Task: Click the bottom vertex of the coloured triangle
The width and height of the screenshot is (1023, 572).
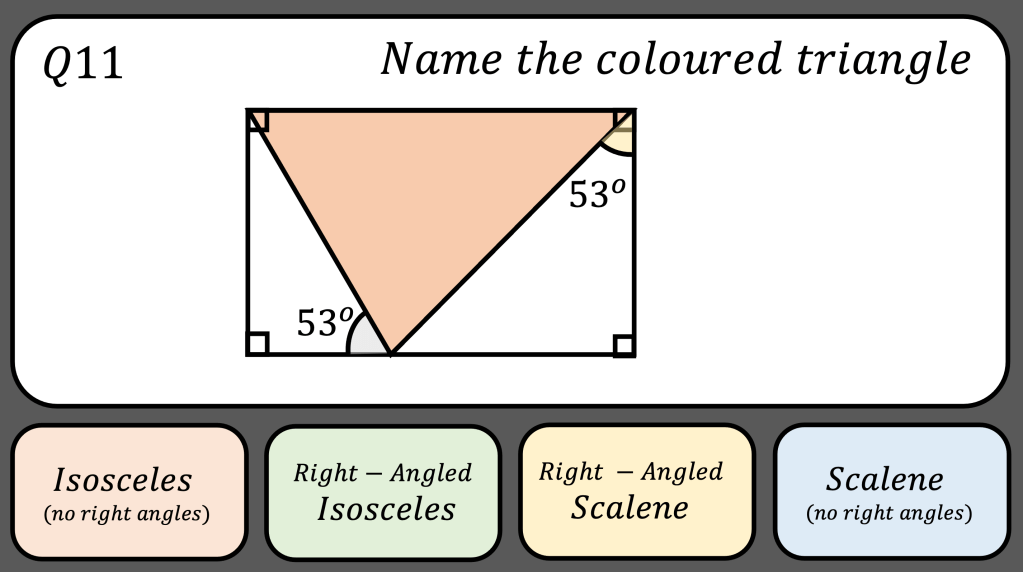Action: pyautogui.click(x=391, y=353)
